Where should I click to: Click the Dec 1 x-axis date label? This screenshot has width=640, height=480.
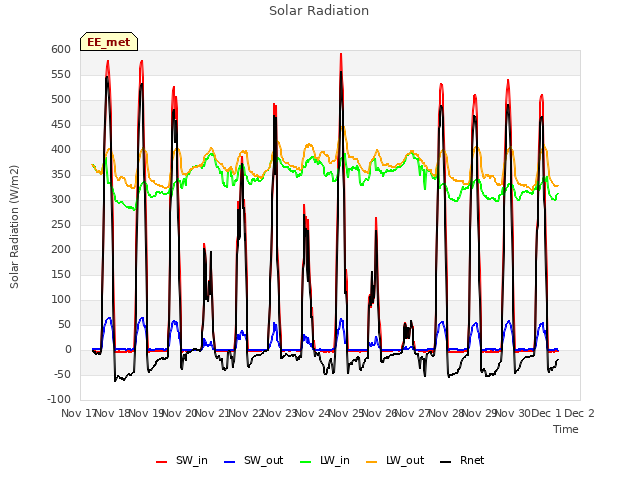545,413
